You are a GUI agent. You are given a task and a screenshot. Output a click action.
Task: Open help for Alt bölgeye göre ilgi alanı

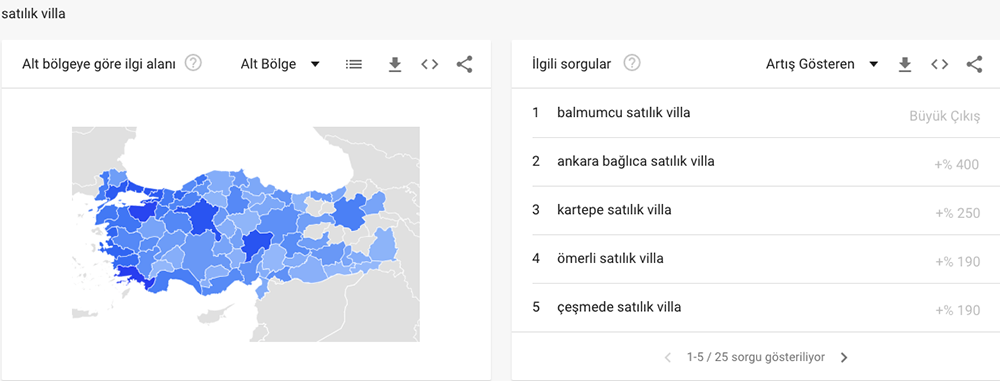coord(193,63)
